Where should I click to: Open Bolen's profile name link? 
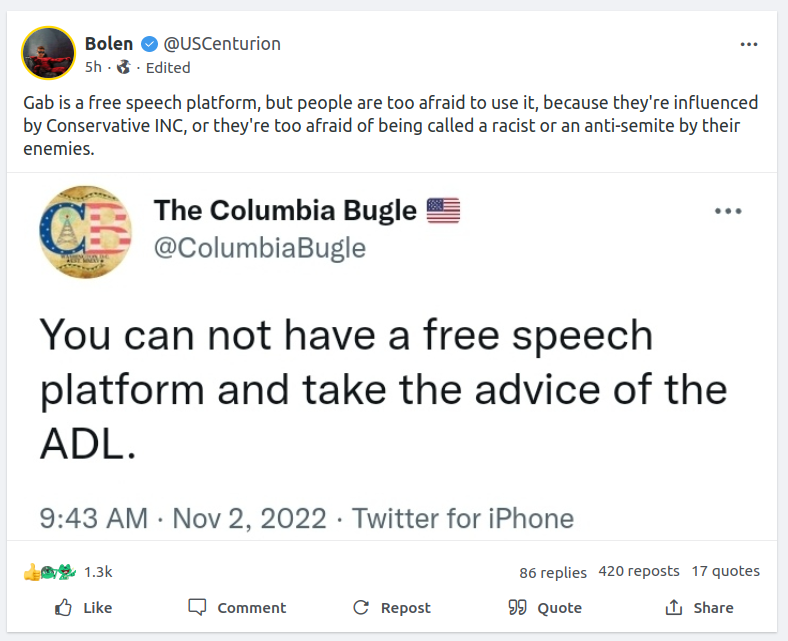click(x=109, y=44)
